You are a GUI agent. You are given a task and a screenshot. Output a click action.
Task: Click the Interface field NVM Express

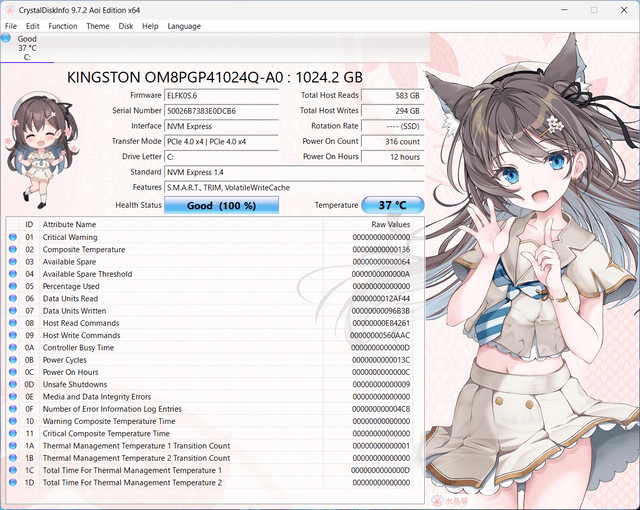[221, 126]
